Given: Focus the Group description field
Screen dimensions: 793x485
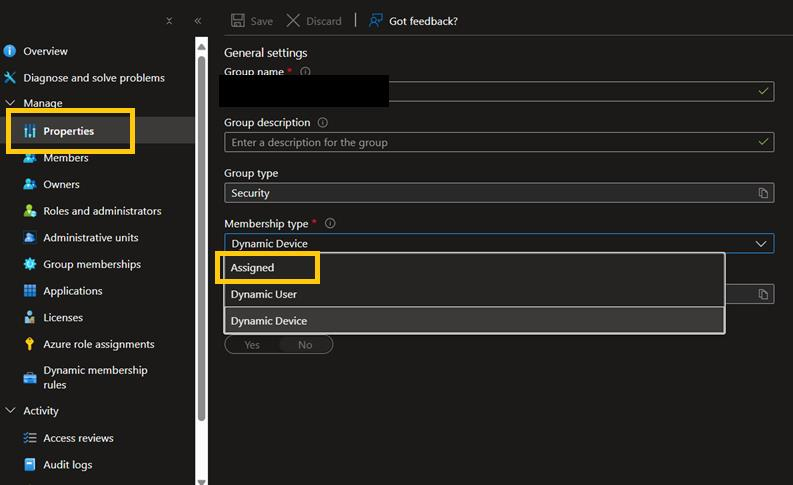Looking at the screenshot, I should (x=499, y=142).
